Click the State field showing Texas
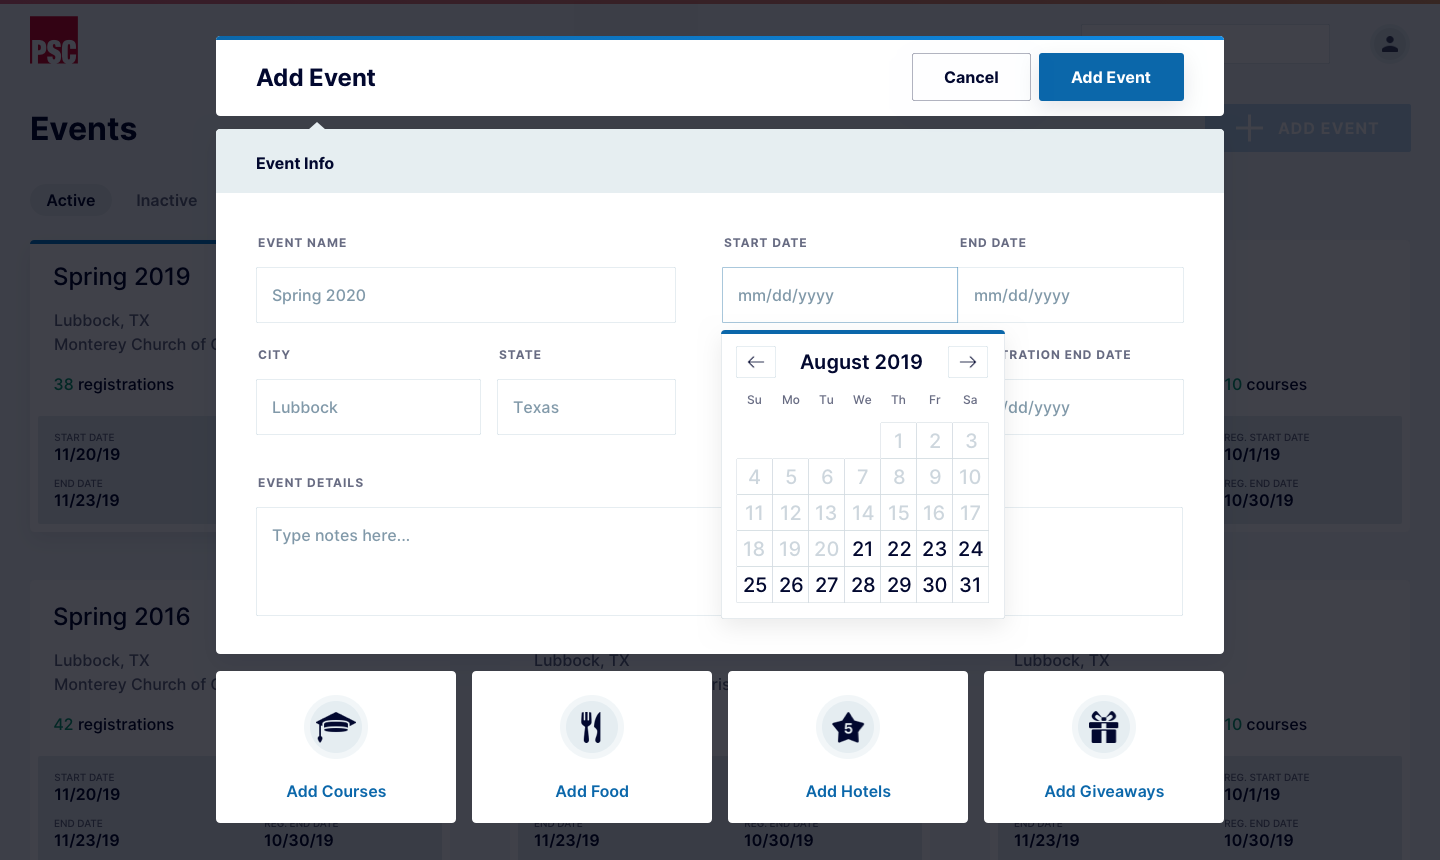Screen dimensions: 1440x860 (x=586, y=407)
